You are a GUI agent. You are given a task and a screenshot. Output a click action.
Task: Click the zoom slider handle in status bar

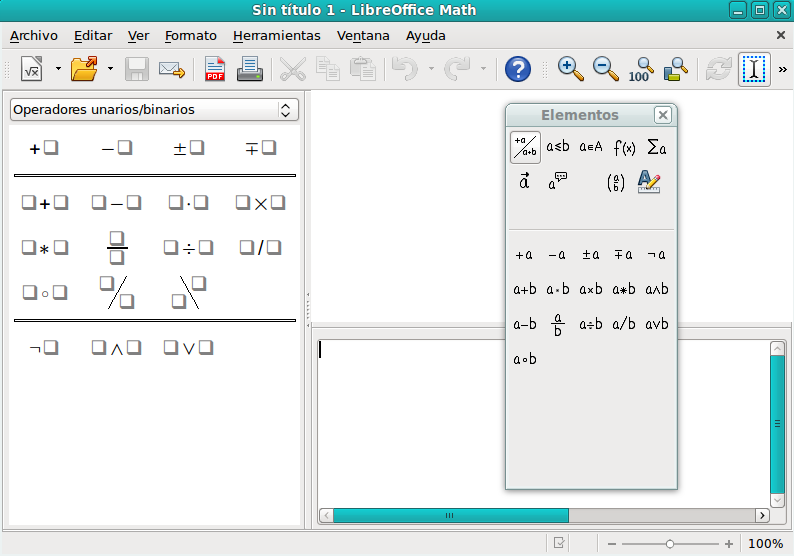[669, 544]
